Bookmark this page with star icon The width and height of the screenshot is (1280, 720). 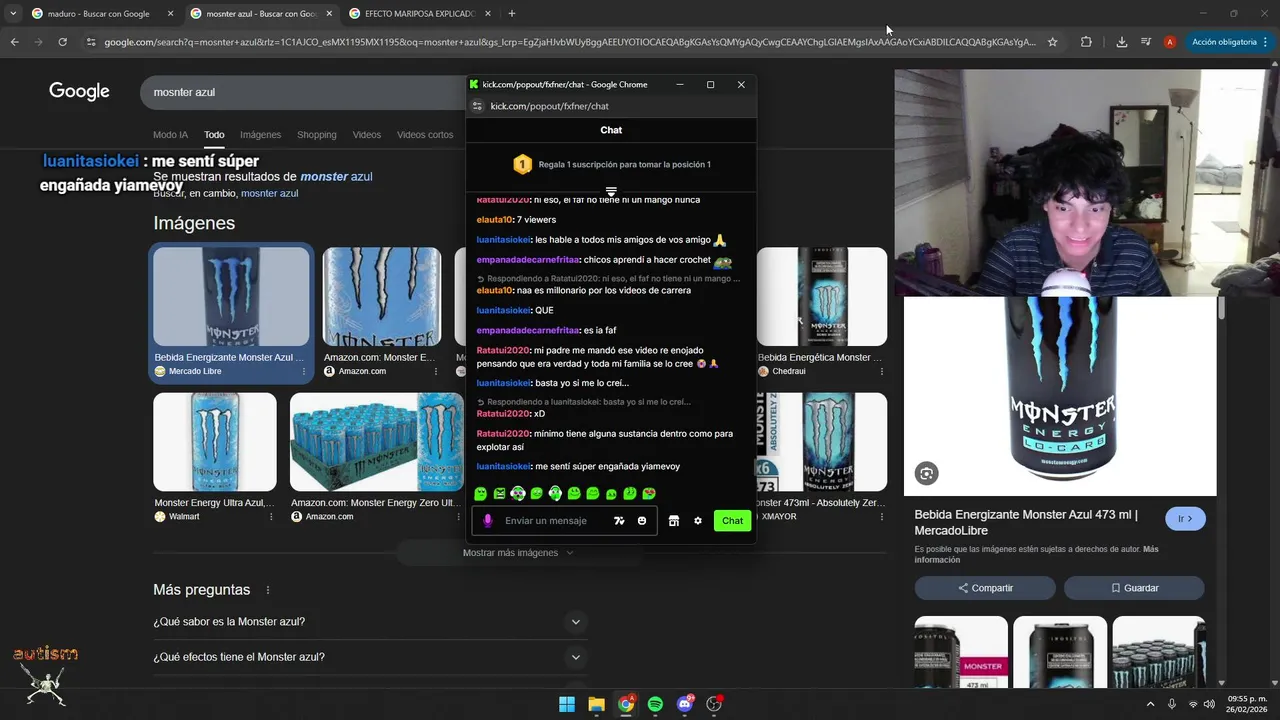(1052, 42)
